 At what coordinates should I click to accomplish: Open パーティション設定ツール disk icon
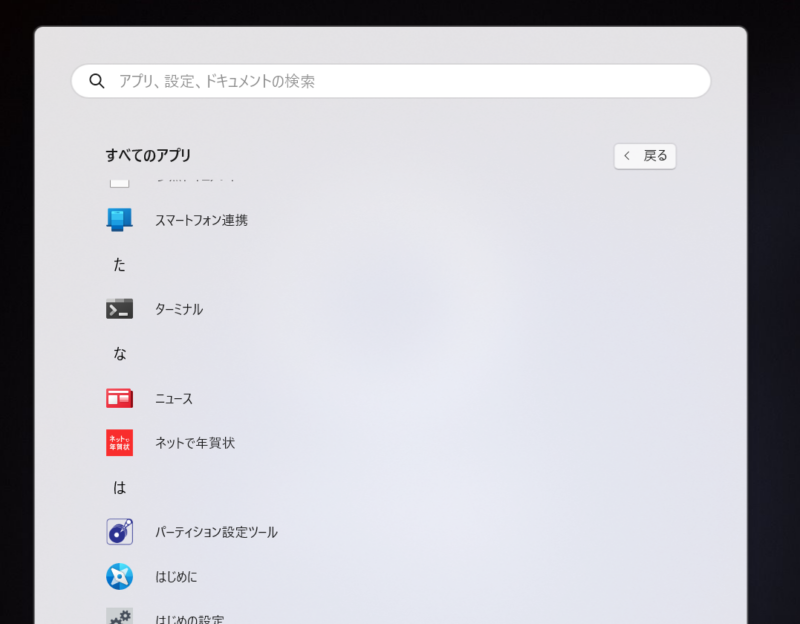[119, 532]
